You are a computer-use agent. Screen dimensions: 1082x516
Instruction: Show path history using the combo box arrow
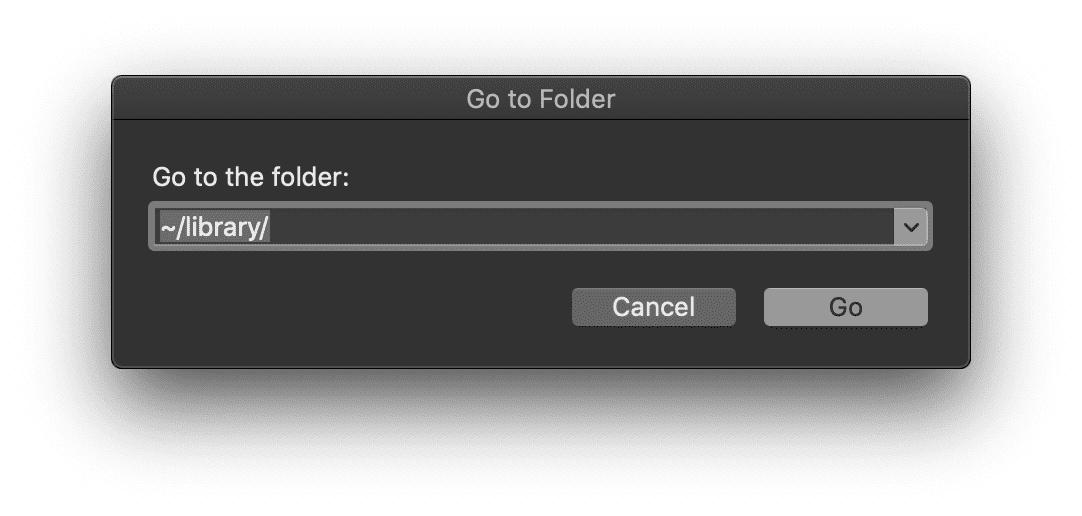pyautogui.click(x=910, y=228)
